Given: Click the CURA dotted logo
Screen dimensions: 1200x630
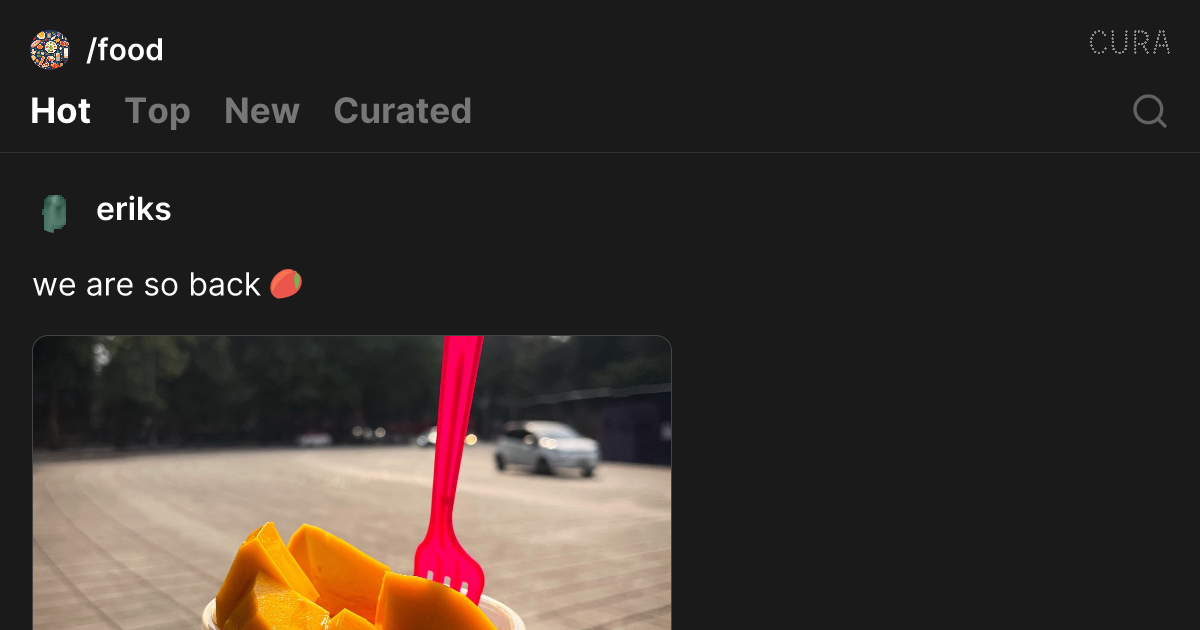Looking at the screenshot, I should coord(1130,43).
